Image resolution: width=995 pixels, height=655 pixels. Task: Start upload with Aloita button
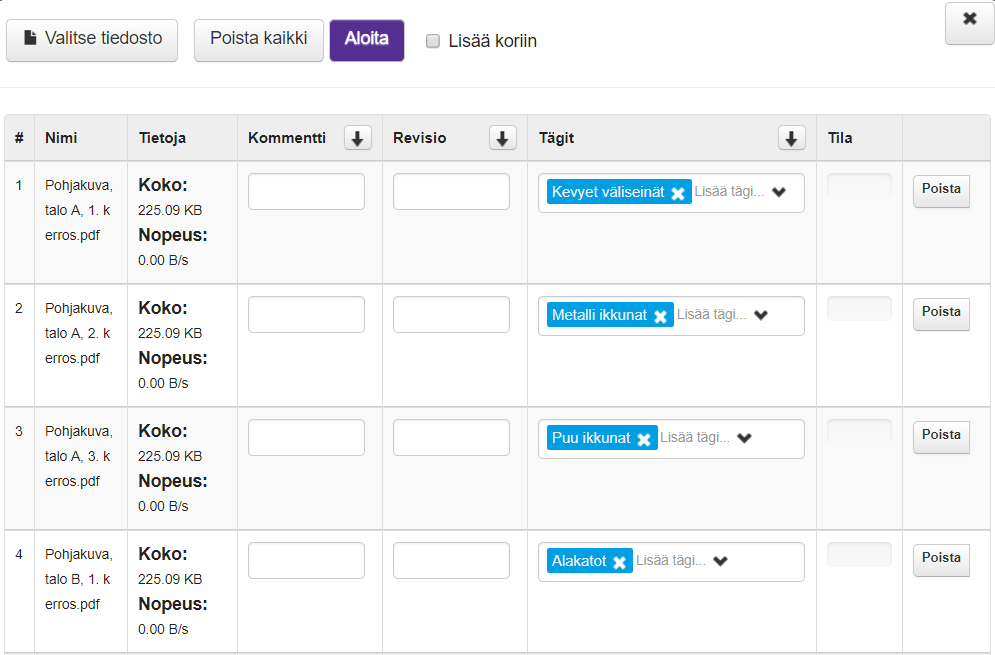pos(366,40)
